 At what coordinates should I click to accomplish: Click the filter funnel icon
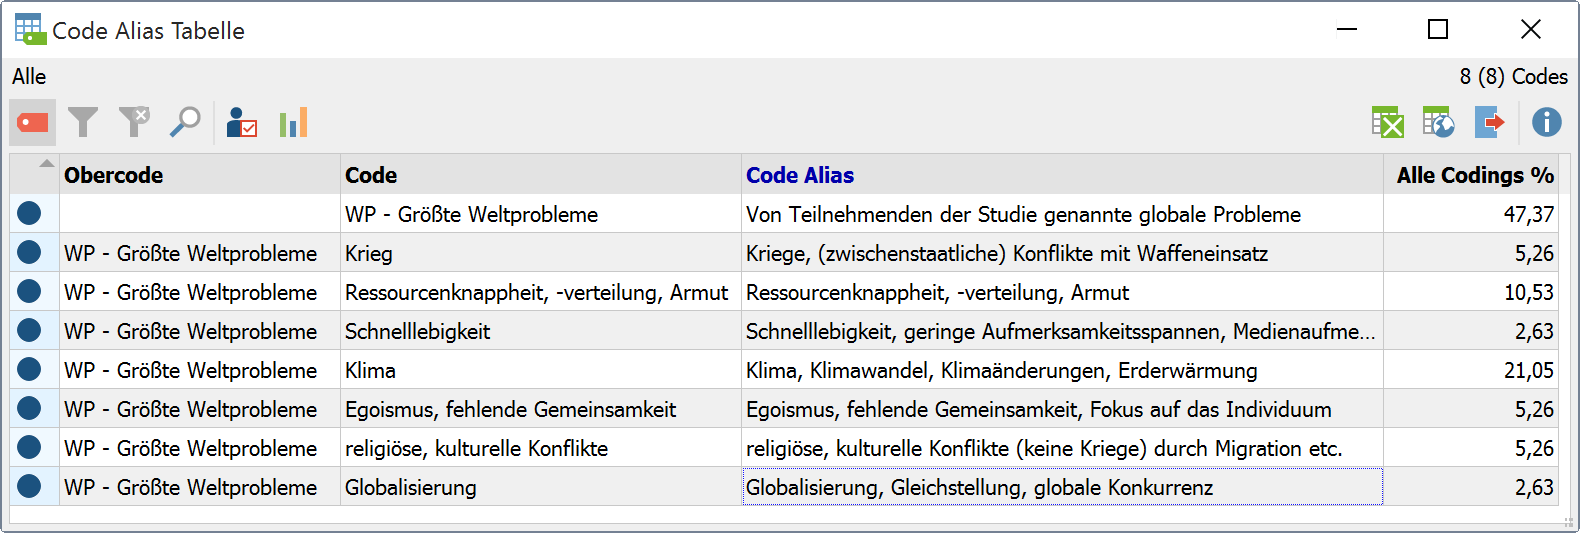(83, 122)
